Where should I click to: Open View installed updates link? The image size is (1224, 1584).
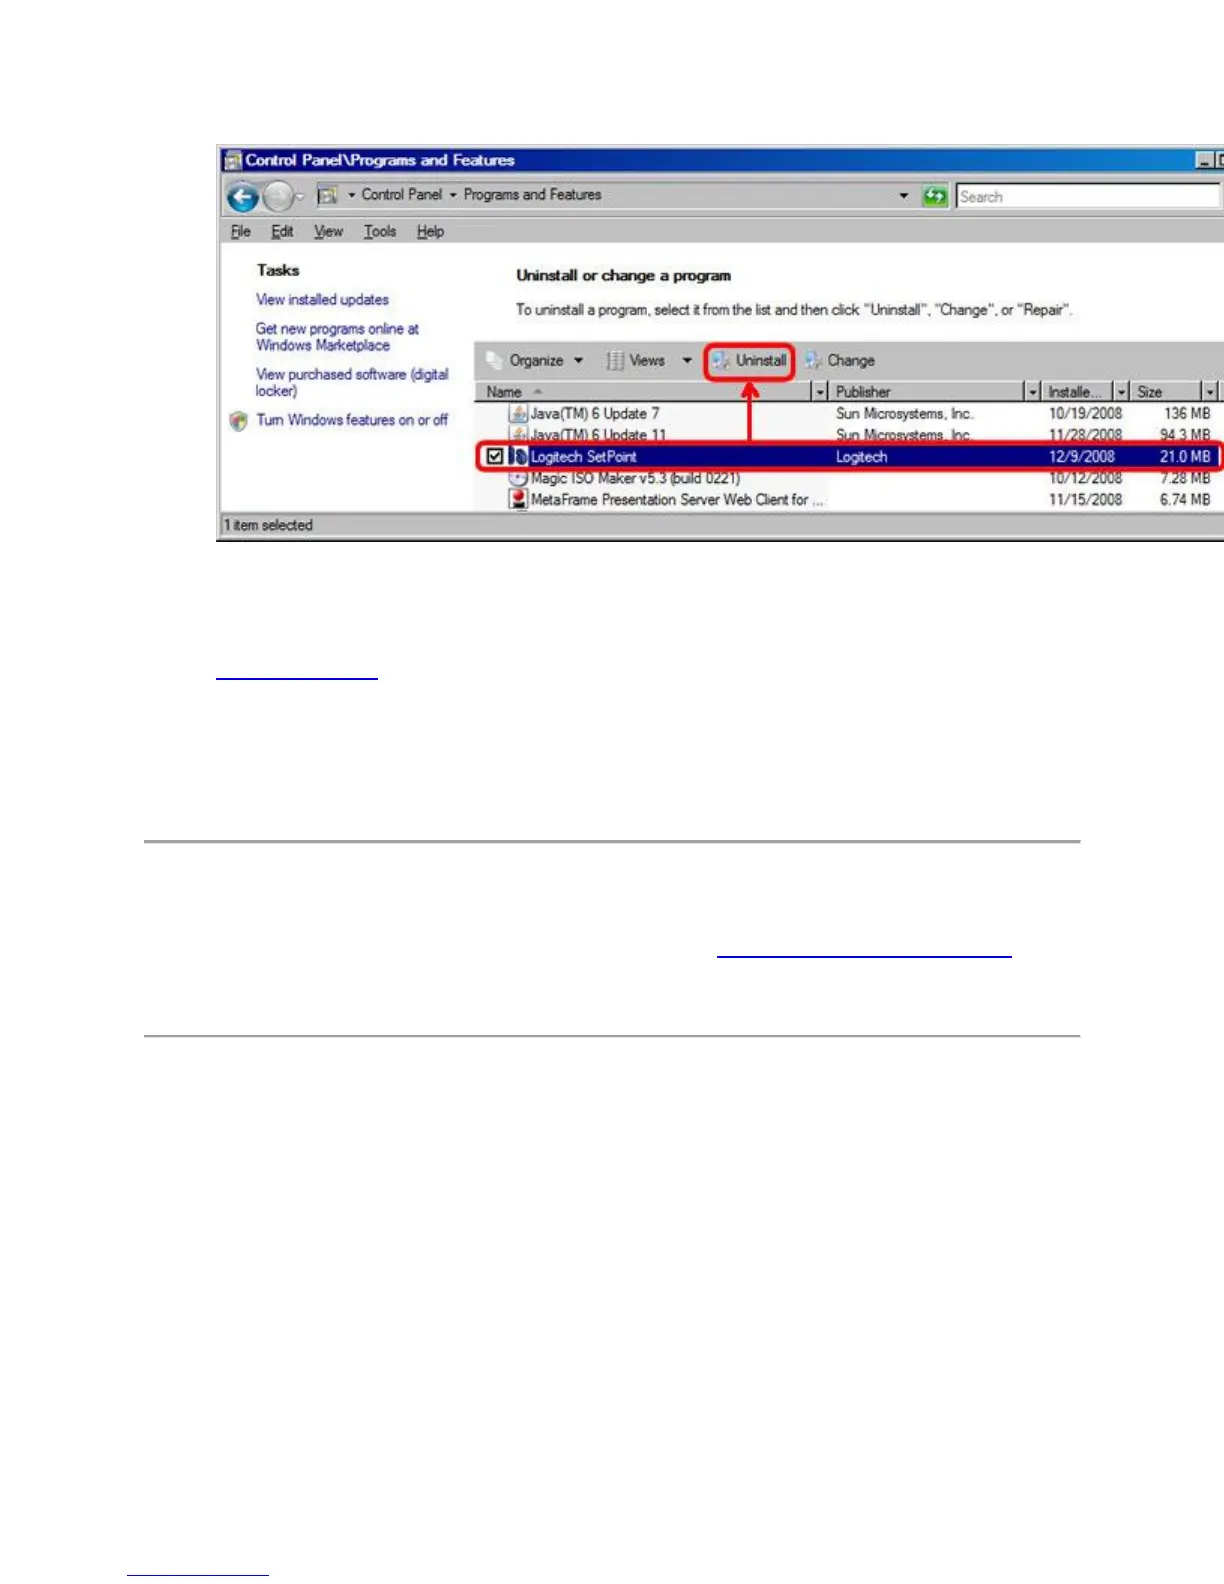point(322,299)
